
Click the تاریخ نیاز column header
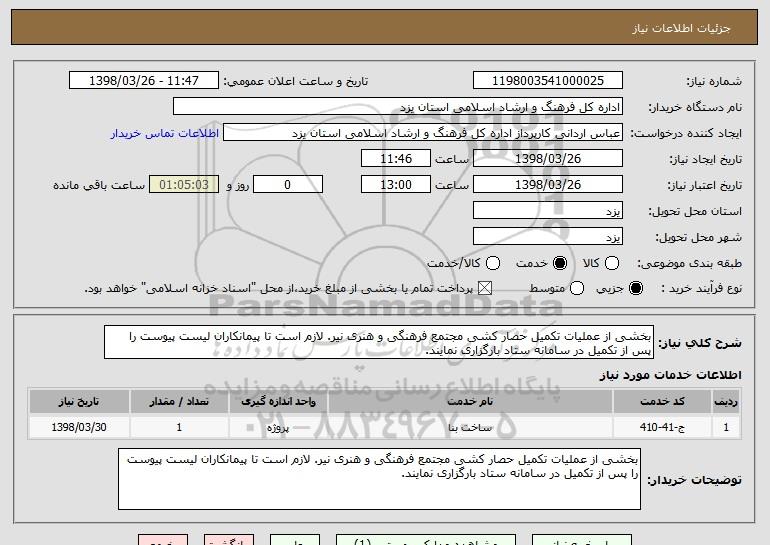pyautogui.click(x=79, y=402)
